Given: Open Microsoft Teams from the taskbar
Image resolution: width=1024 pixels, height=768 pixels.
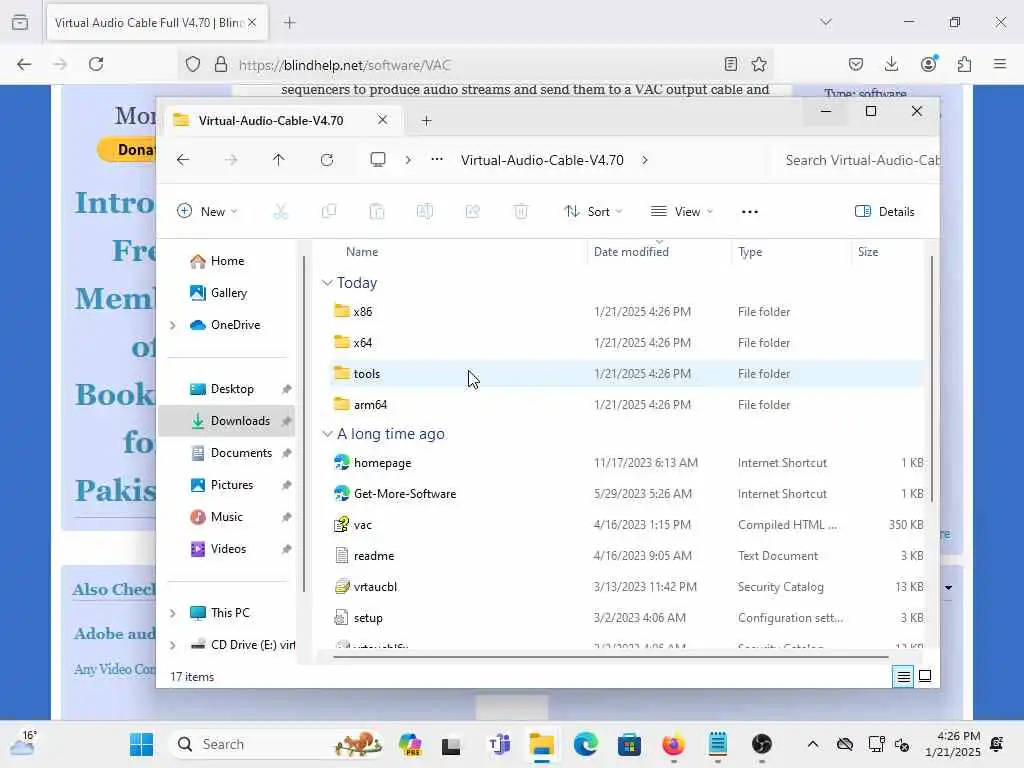Looking at the screenshot, I should tap(500, 744).
